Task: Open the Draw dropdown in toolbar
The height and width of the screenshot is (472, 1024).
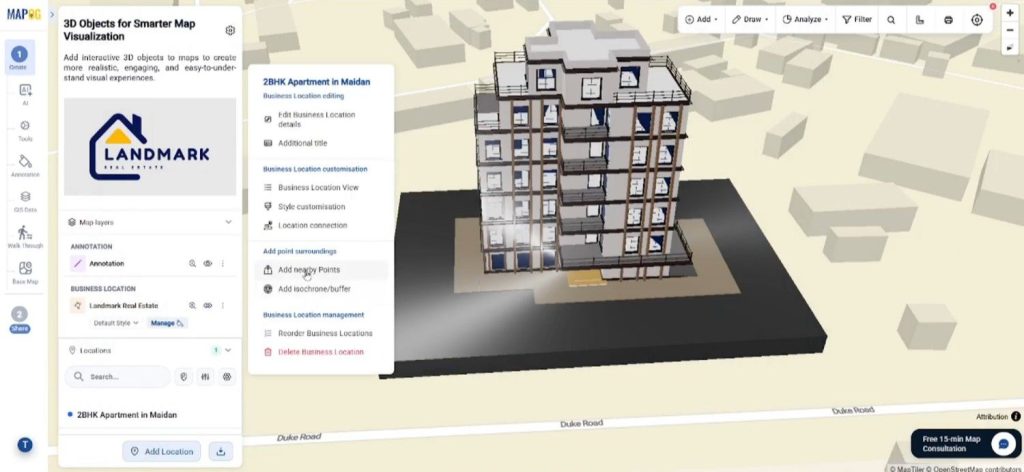Action: (x=750, y=20)
